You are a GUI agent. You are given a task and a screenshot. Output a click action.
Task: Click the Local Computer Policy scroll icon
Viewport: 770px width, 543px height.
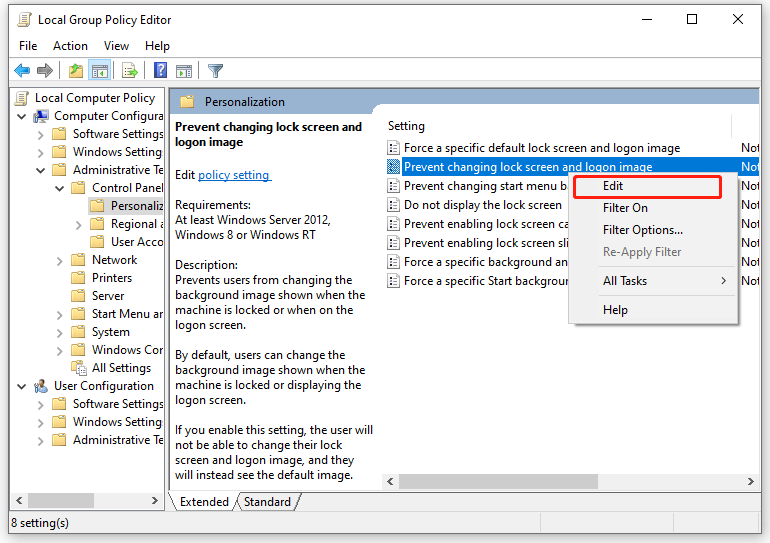click(x=22, y=98)
